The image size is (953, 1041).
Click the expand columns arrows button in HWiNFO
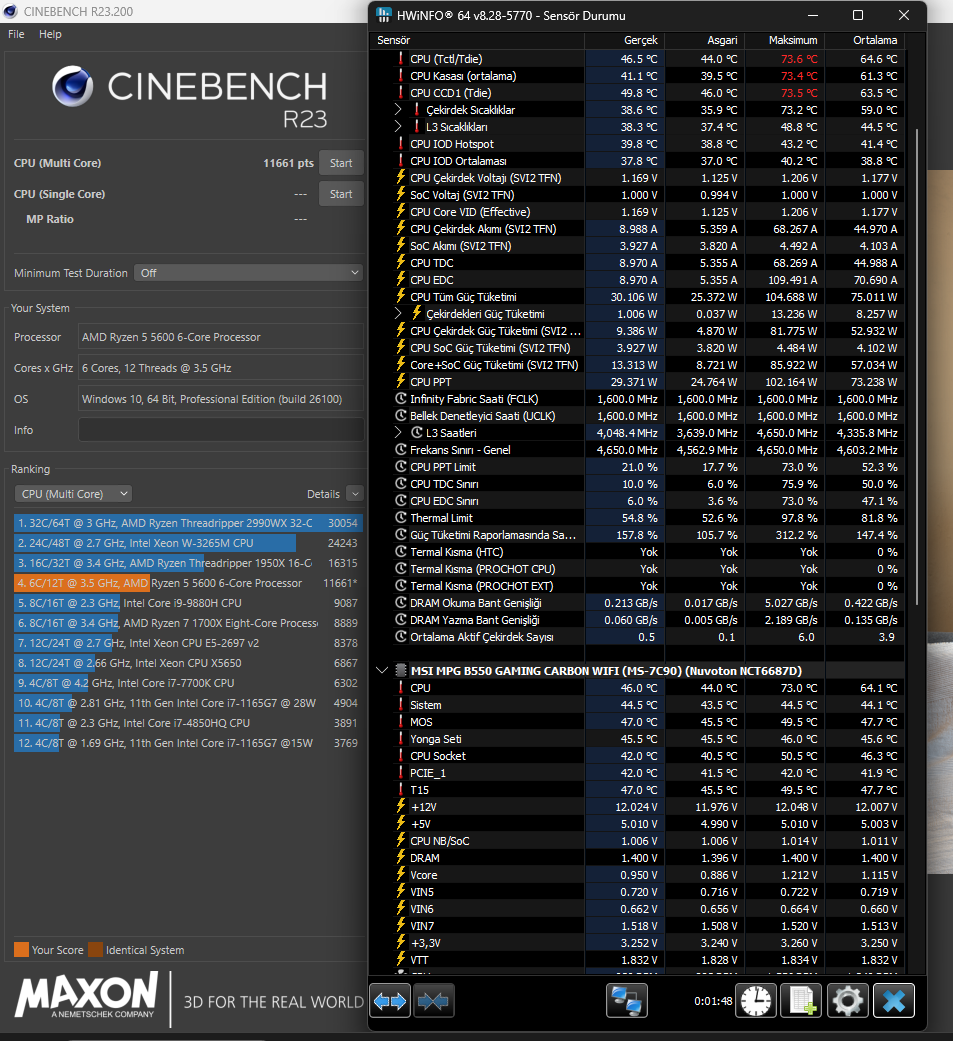pos(390,1001)
